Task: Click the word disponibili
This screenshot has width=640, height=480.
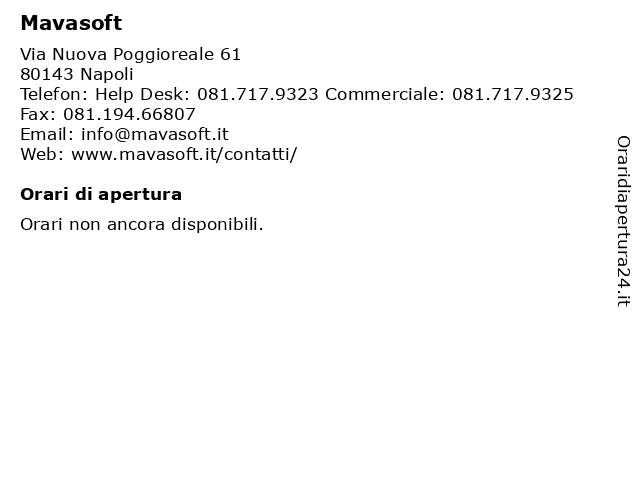Action: pyautogui.click(x=217, y=224)
